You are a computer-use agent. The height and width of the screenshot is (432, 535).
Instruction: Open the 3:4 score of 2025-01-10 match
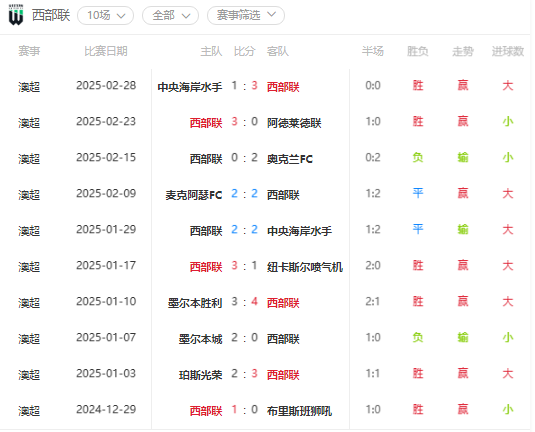click(244, 302)
